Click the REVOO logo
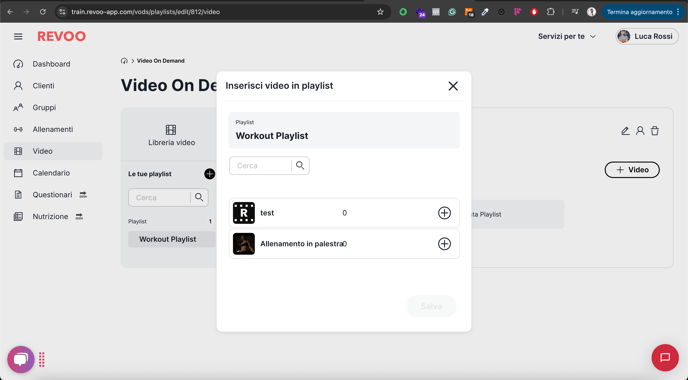The image size is (688, 380). (x=61, y=36)
